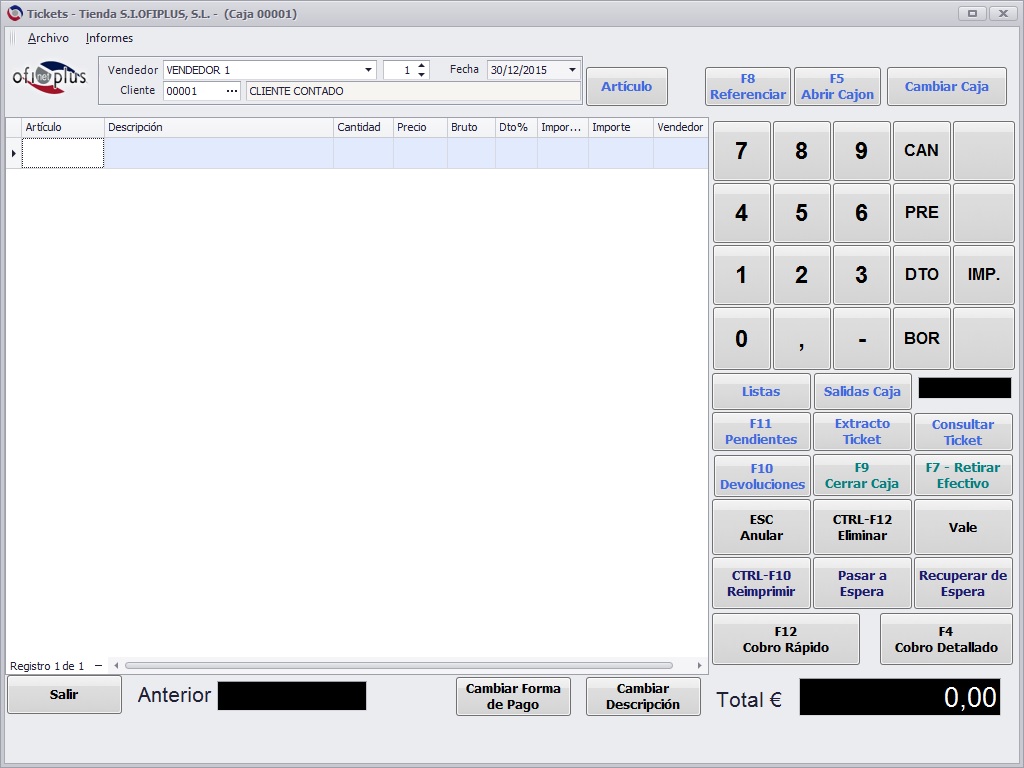Click the ofinetplus logo
This screenshot has width=1024, height=768.
[50, 78]
